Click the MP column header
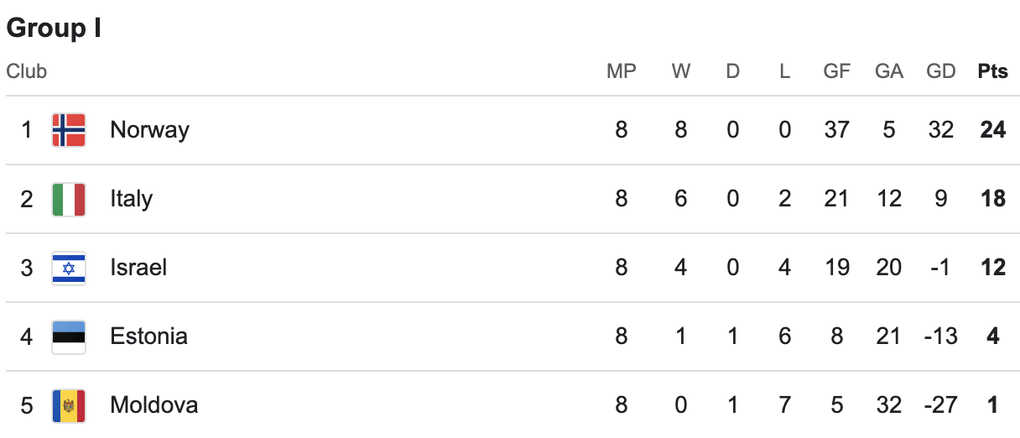1020x438 pixels. 621,72
